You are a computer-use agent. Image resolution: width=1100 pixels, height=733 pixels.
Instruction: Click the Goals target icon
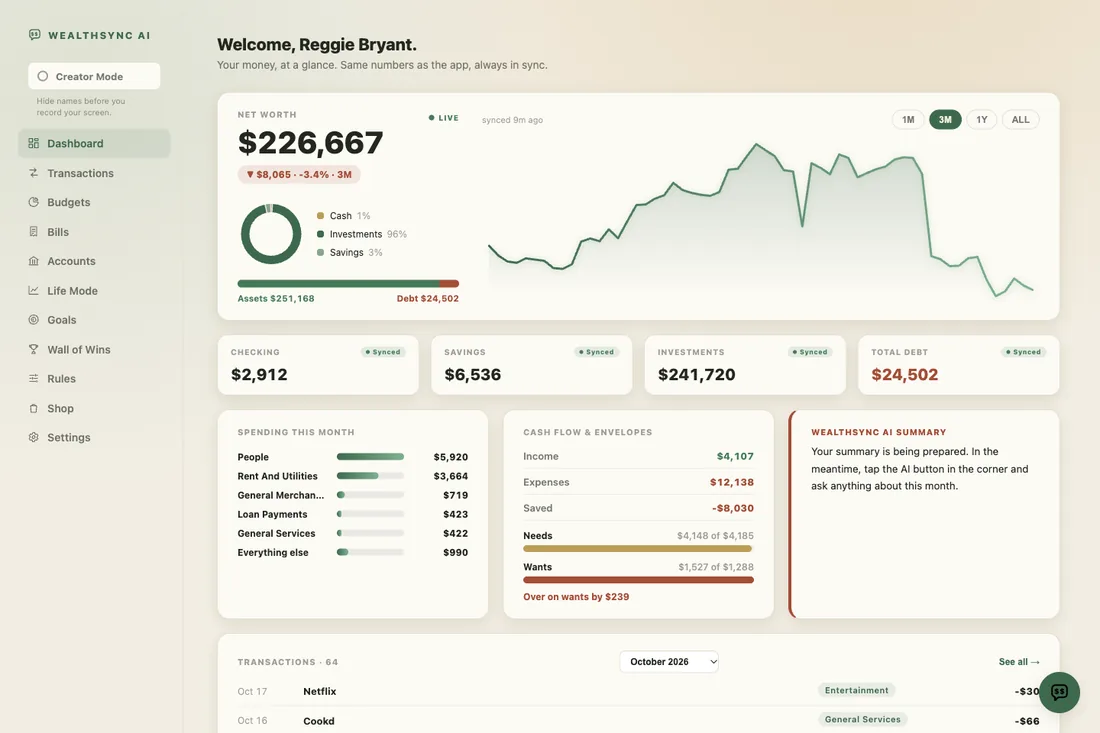click(34, 320)
